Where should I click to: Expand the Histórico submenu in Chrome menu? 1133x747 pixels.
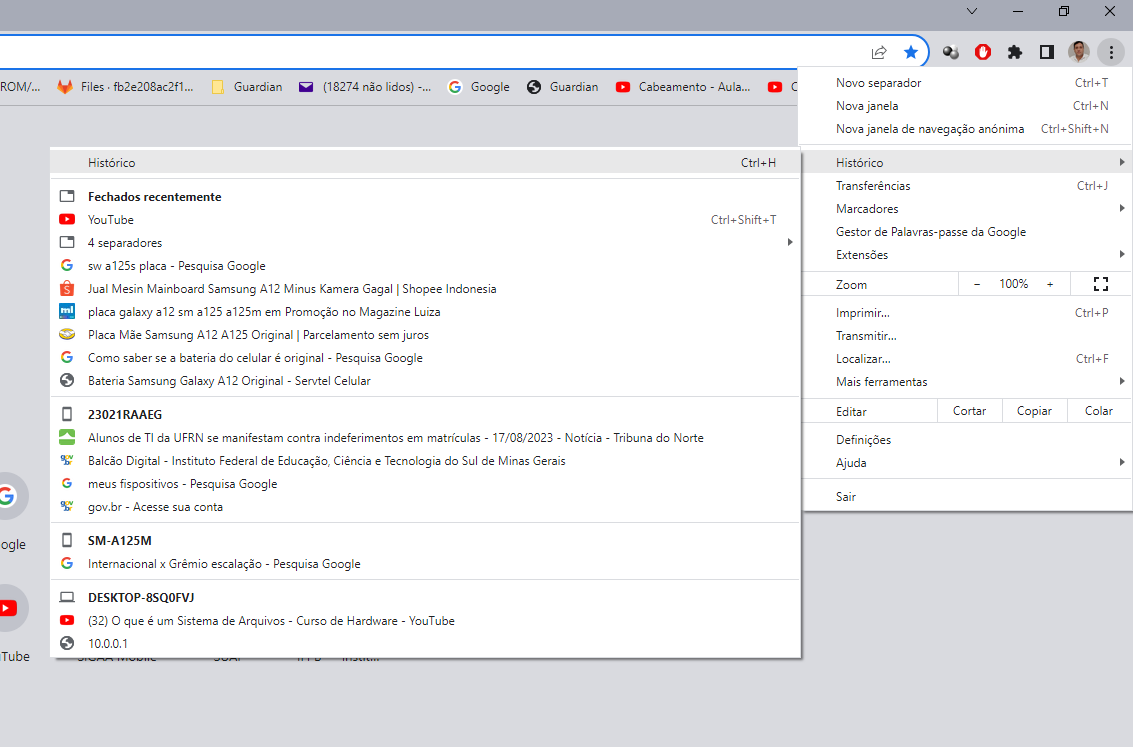966,163
